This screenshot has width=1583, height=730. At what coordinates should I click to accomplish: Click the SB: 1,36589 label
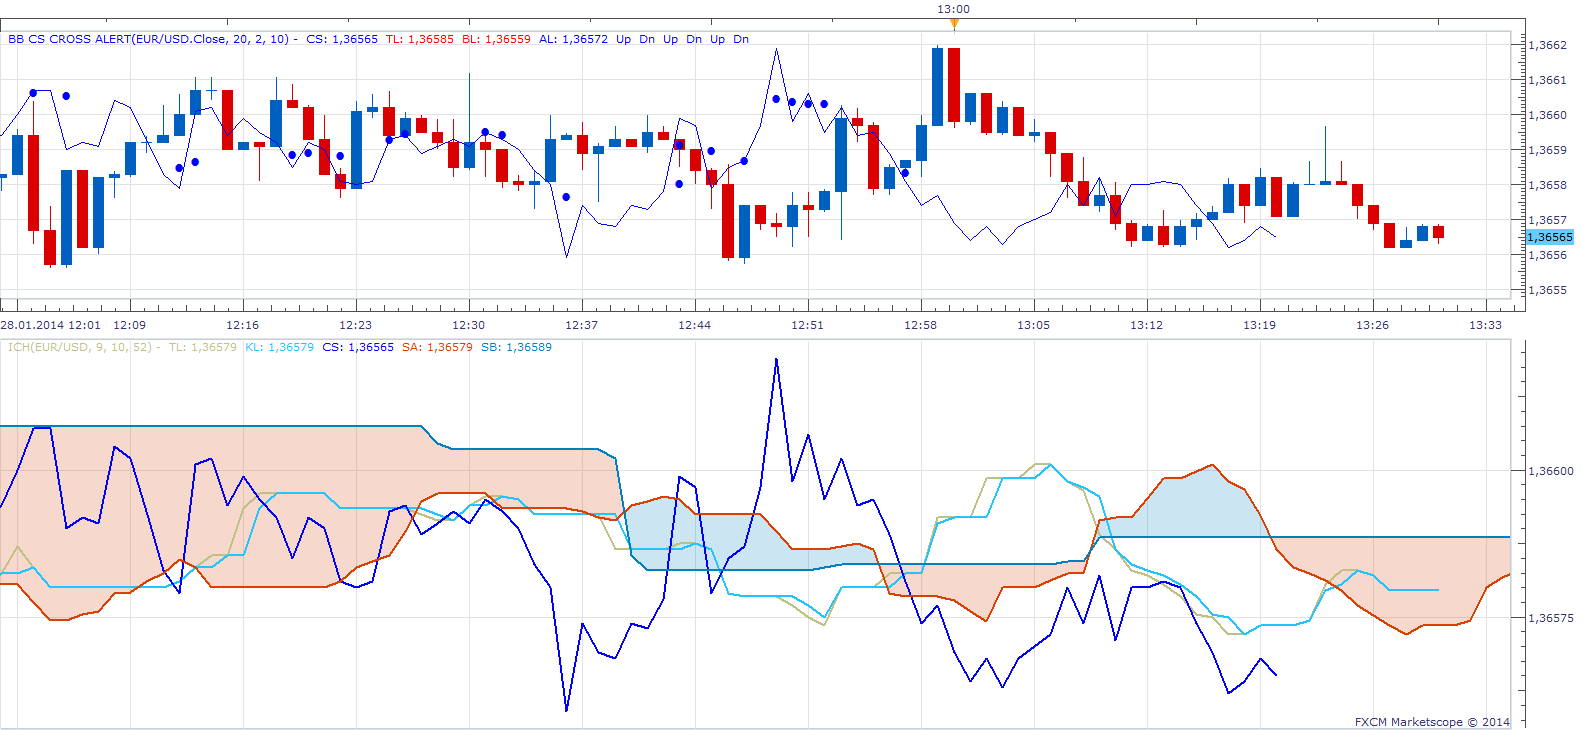pos(516,347)
